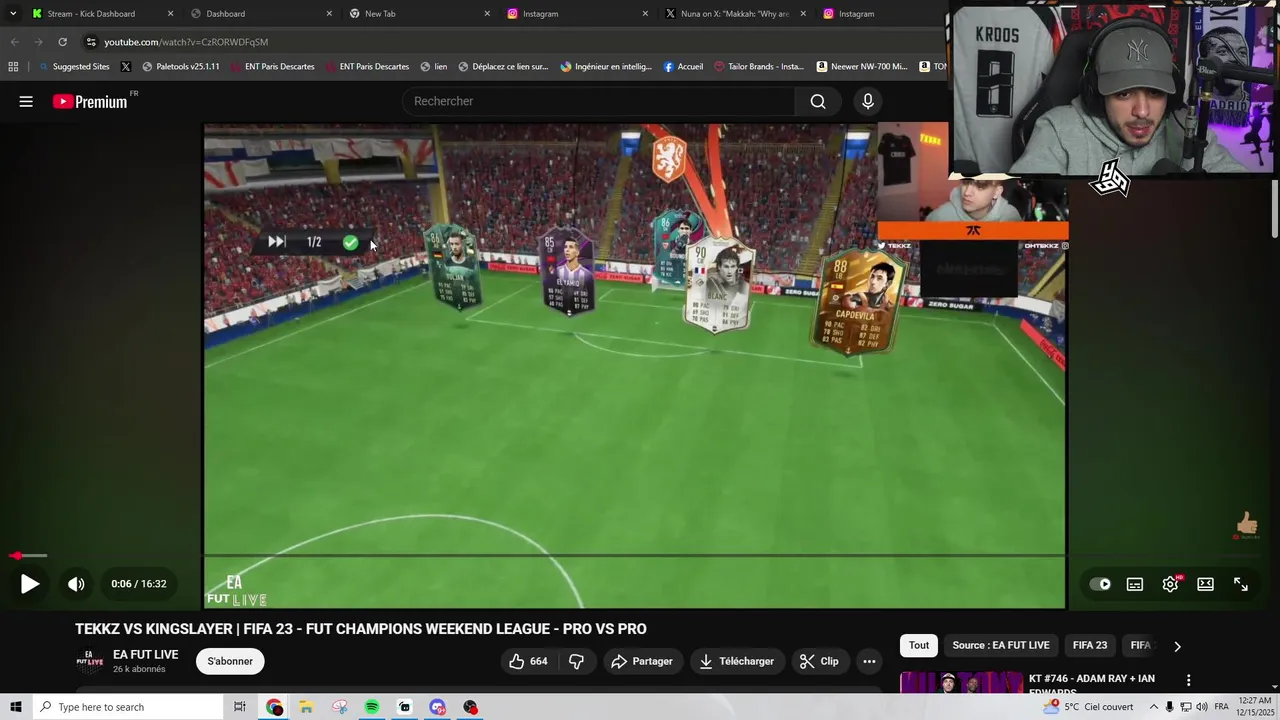The height and width of the screenshot is (720, 1280).
Task: Open the FRA language input indicator
Action: point(1221,707)
